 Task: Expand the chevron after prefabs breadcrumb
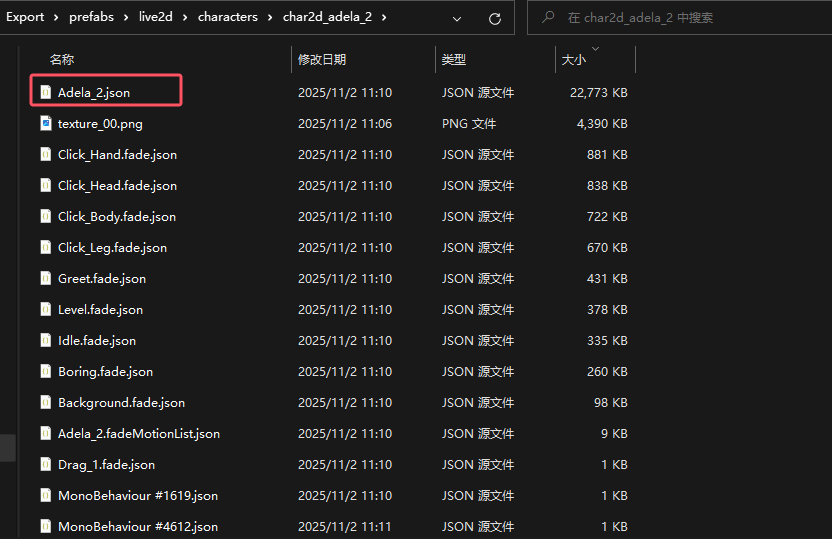(x=126, y=18)
